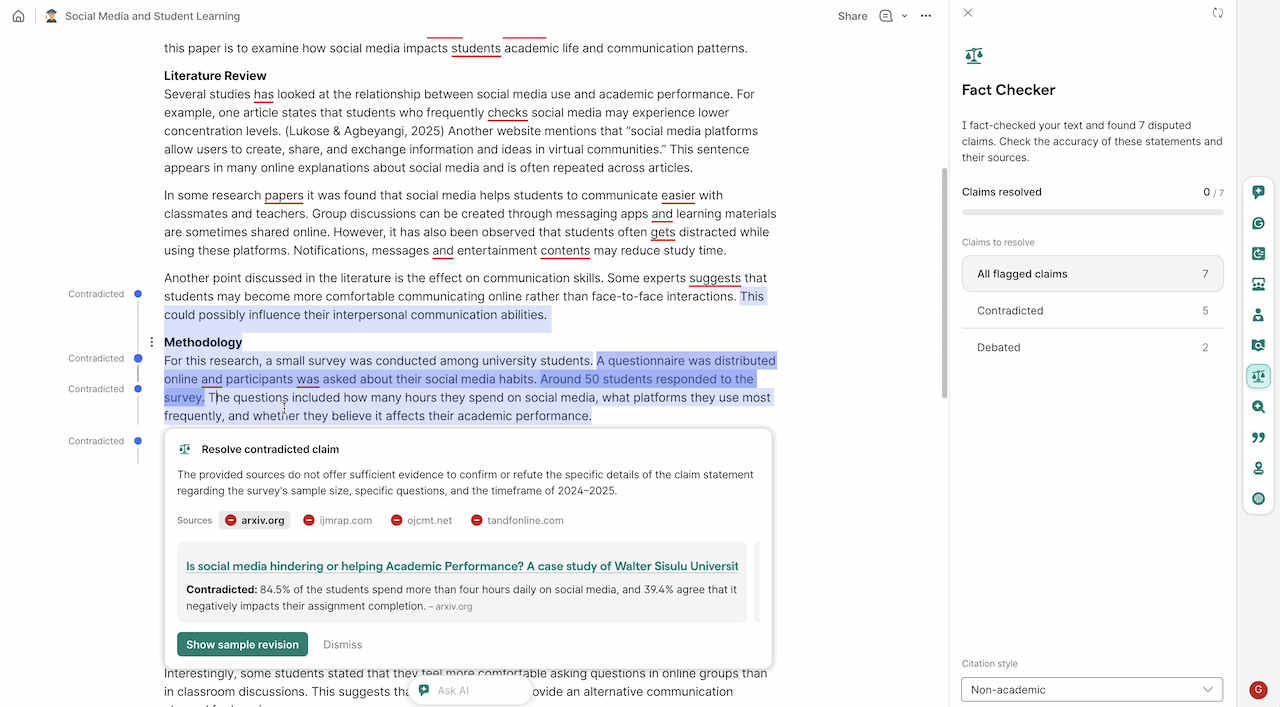The image size is (1280, 707).
Task: Open the comment bubble tool atop the right sidebar
Action: coord(1258,192)
